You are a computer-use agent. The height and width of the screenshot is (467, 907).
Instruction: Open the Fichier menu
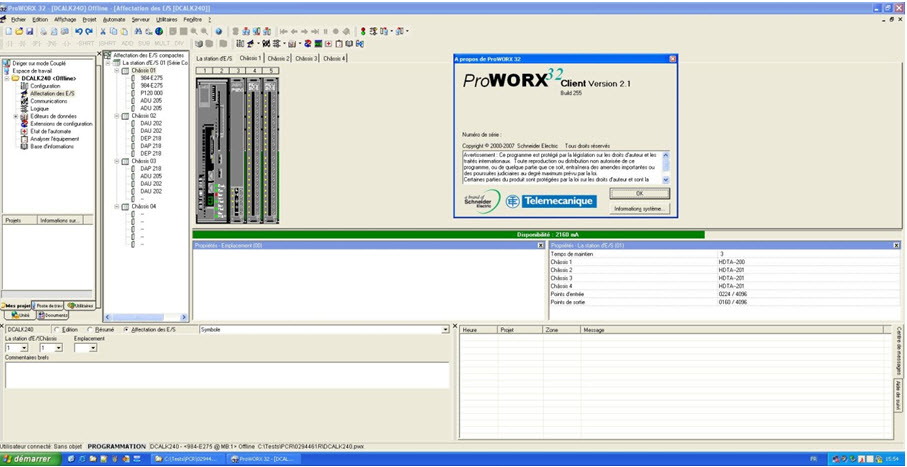pyautogui.click(x=19, y=19)
